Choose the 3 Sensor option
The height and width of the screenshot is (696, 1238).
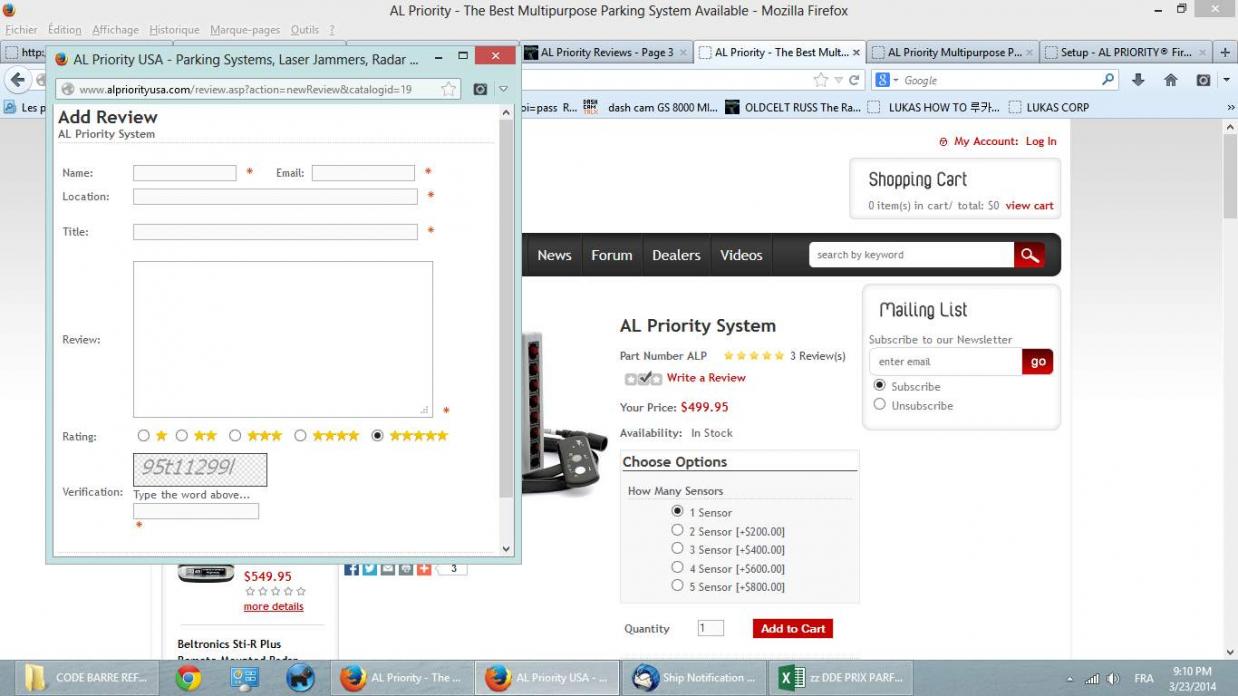[677, 549]
